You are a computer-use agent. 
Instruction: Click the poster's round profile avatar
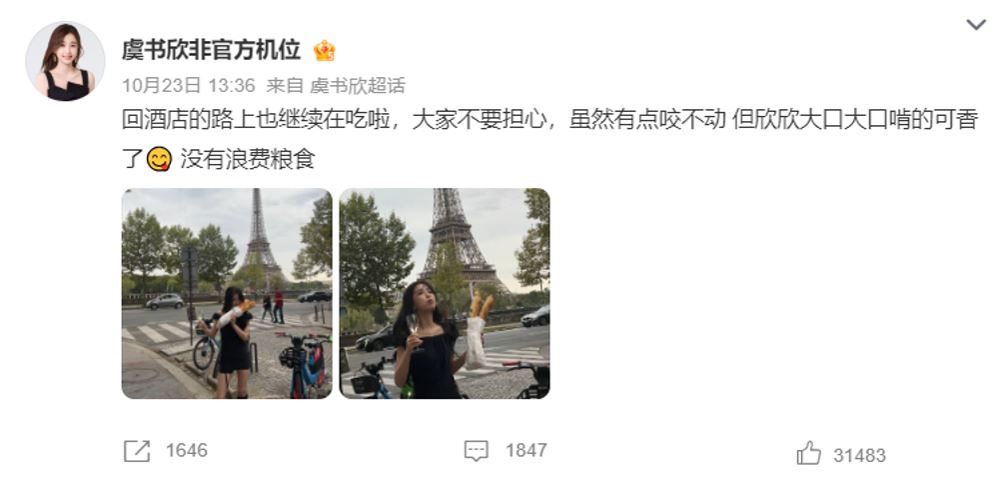[x=65, y=61]
